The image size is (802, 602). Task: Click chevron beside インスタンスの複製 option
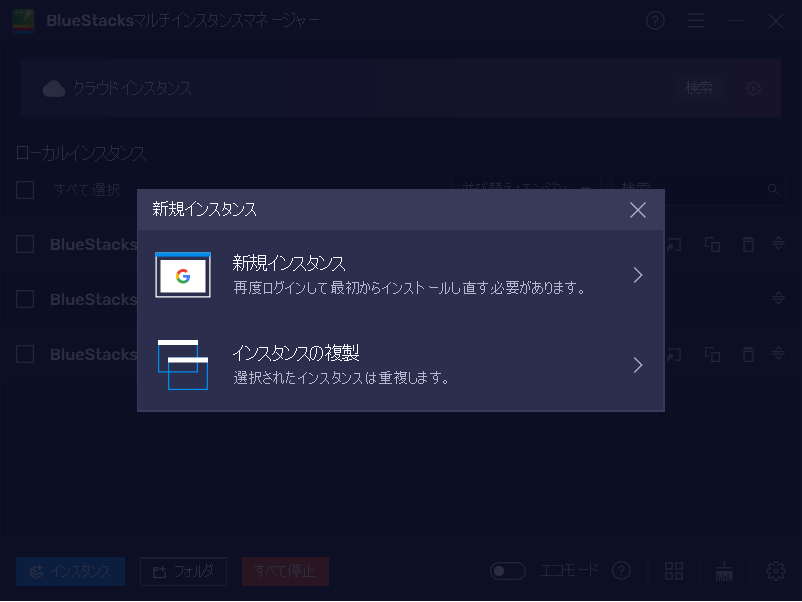coord(638,365)
